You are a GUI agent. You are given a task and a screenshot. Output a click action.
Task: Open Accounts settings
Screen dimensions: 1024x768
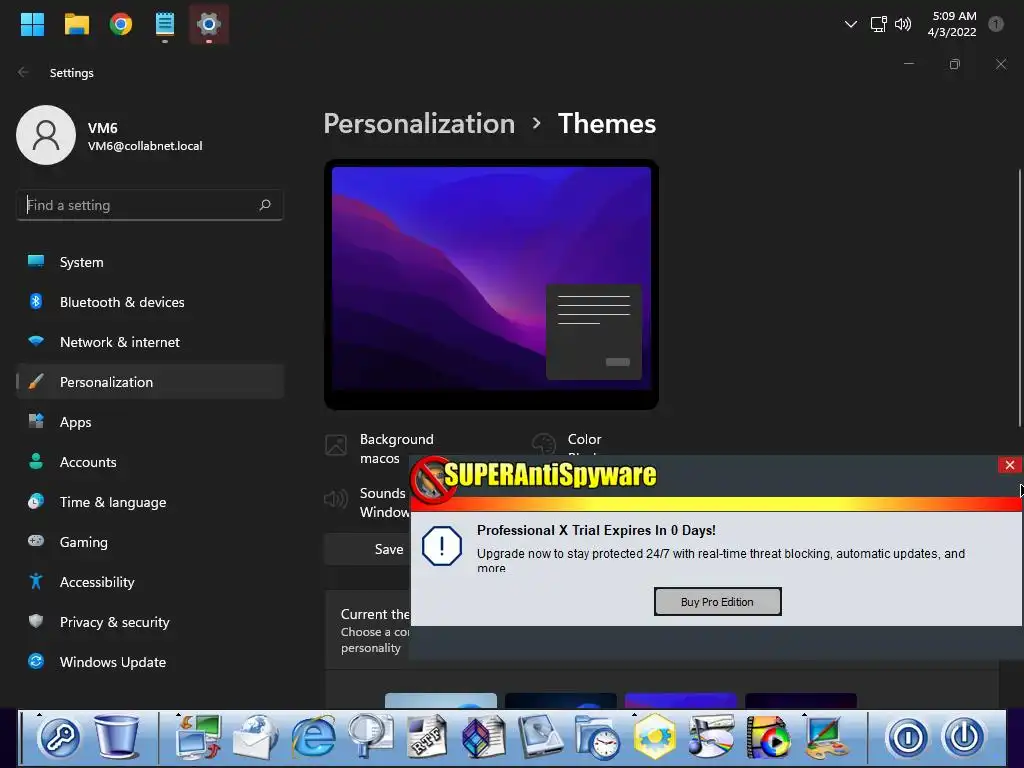pyautogui.click(x=150, y=462)
